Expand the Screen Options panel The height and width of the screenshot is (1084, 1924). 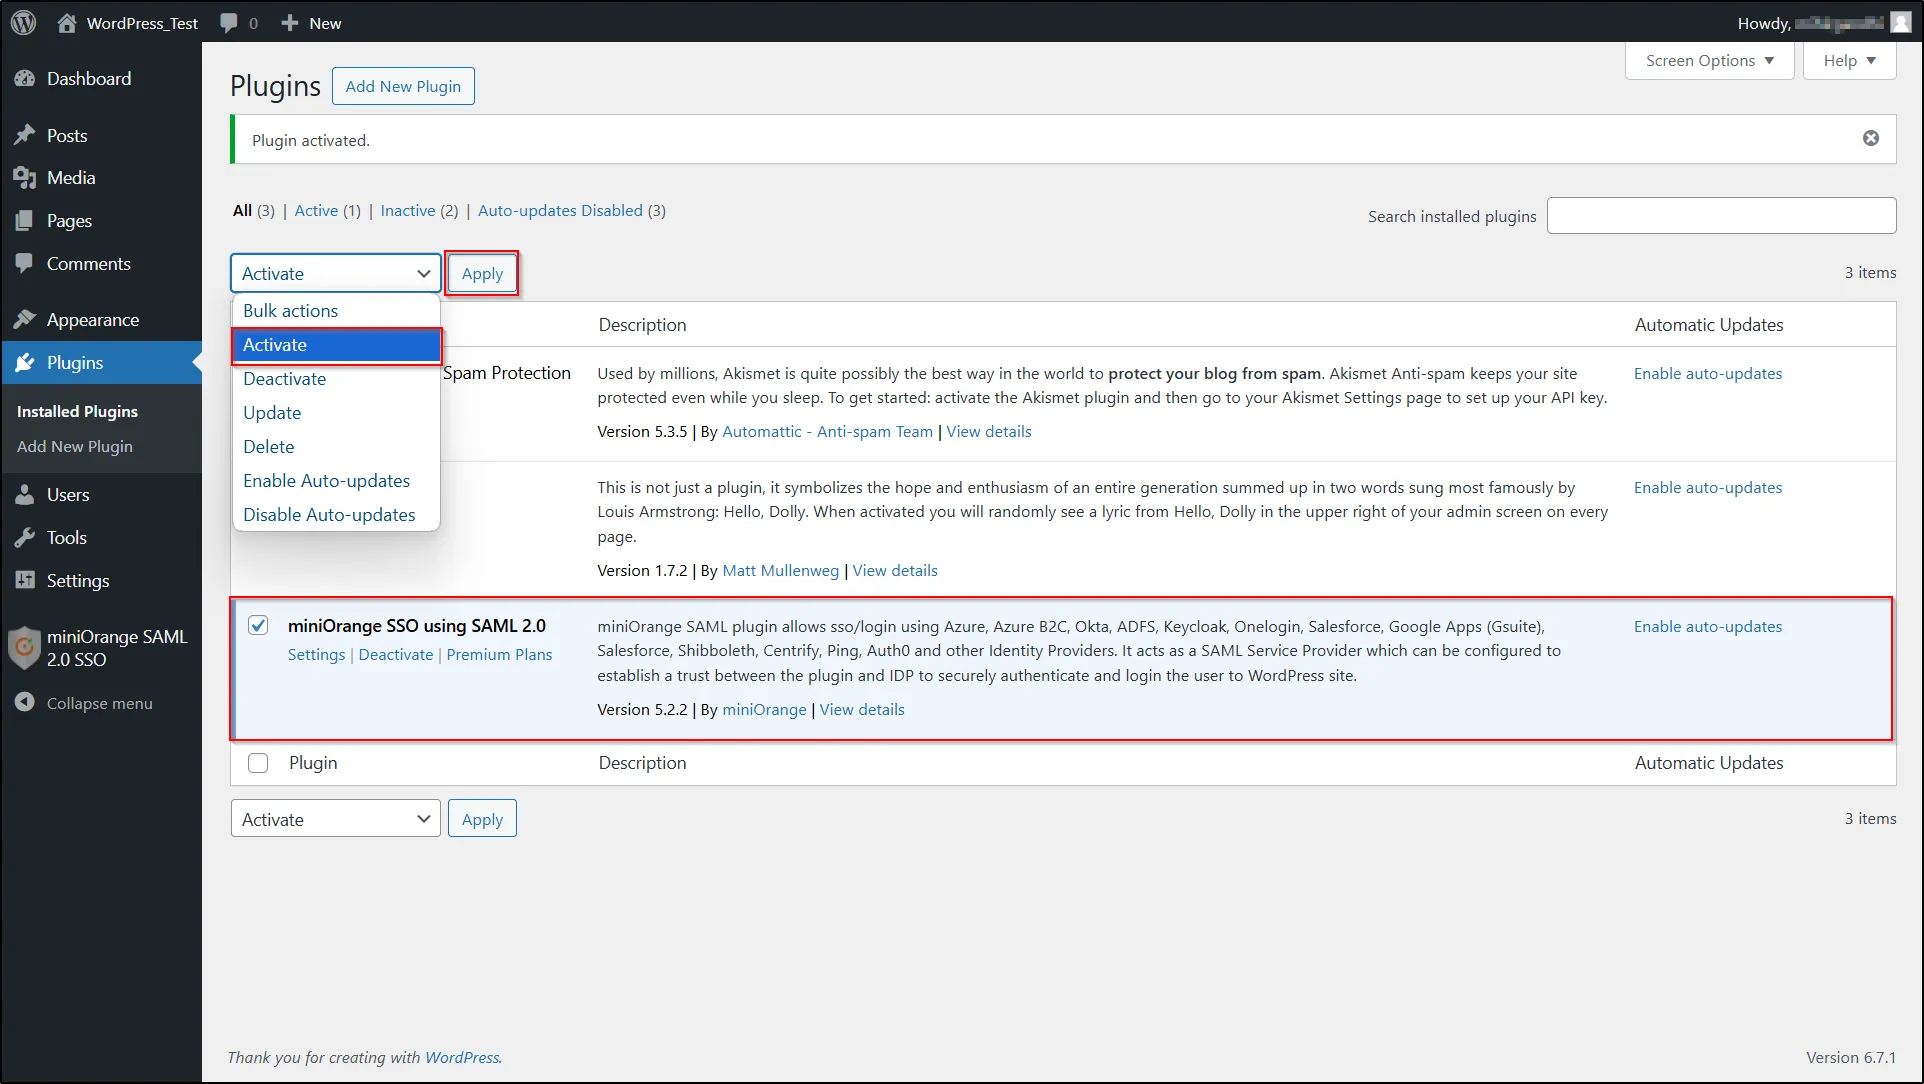point(1709,59)
